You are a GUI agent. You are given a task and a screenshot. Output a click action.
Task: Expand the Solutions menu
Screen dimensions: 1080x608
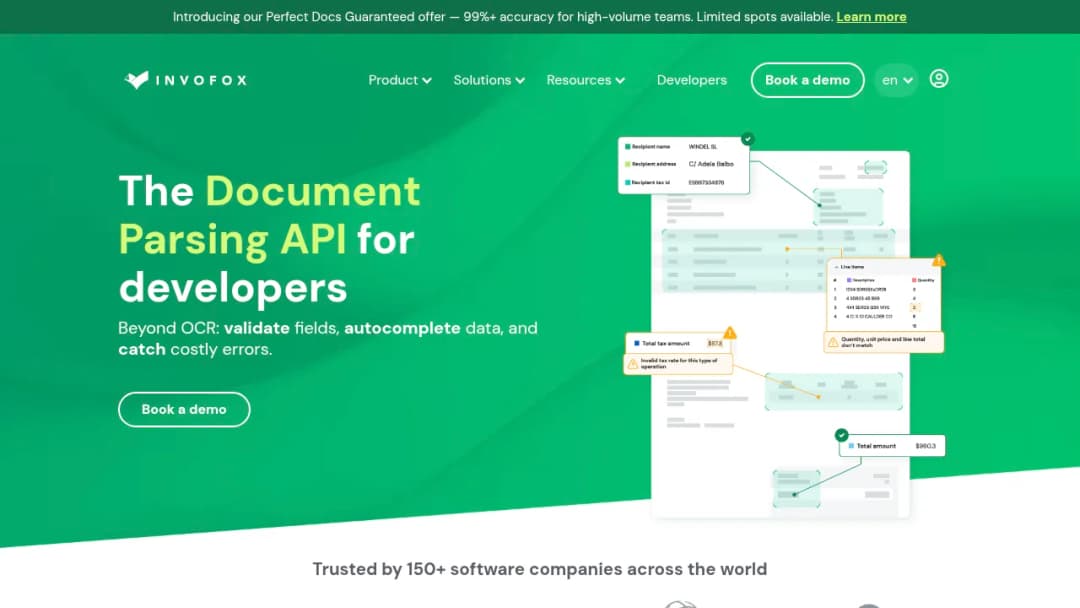click(x=489, y=80)
